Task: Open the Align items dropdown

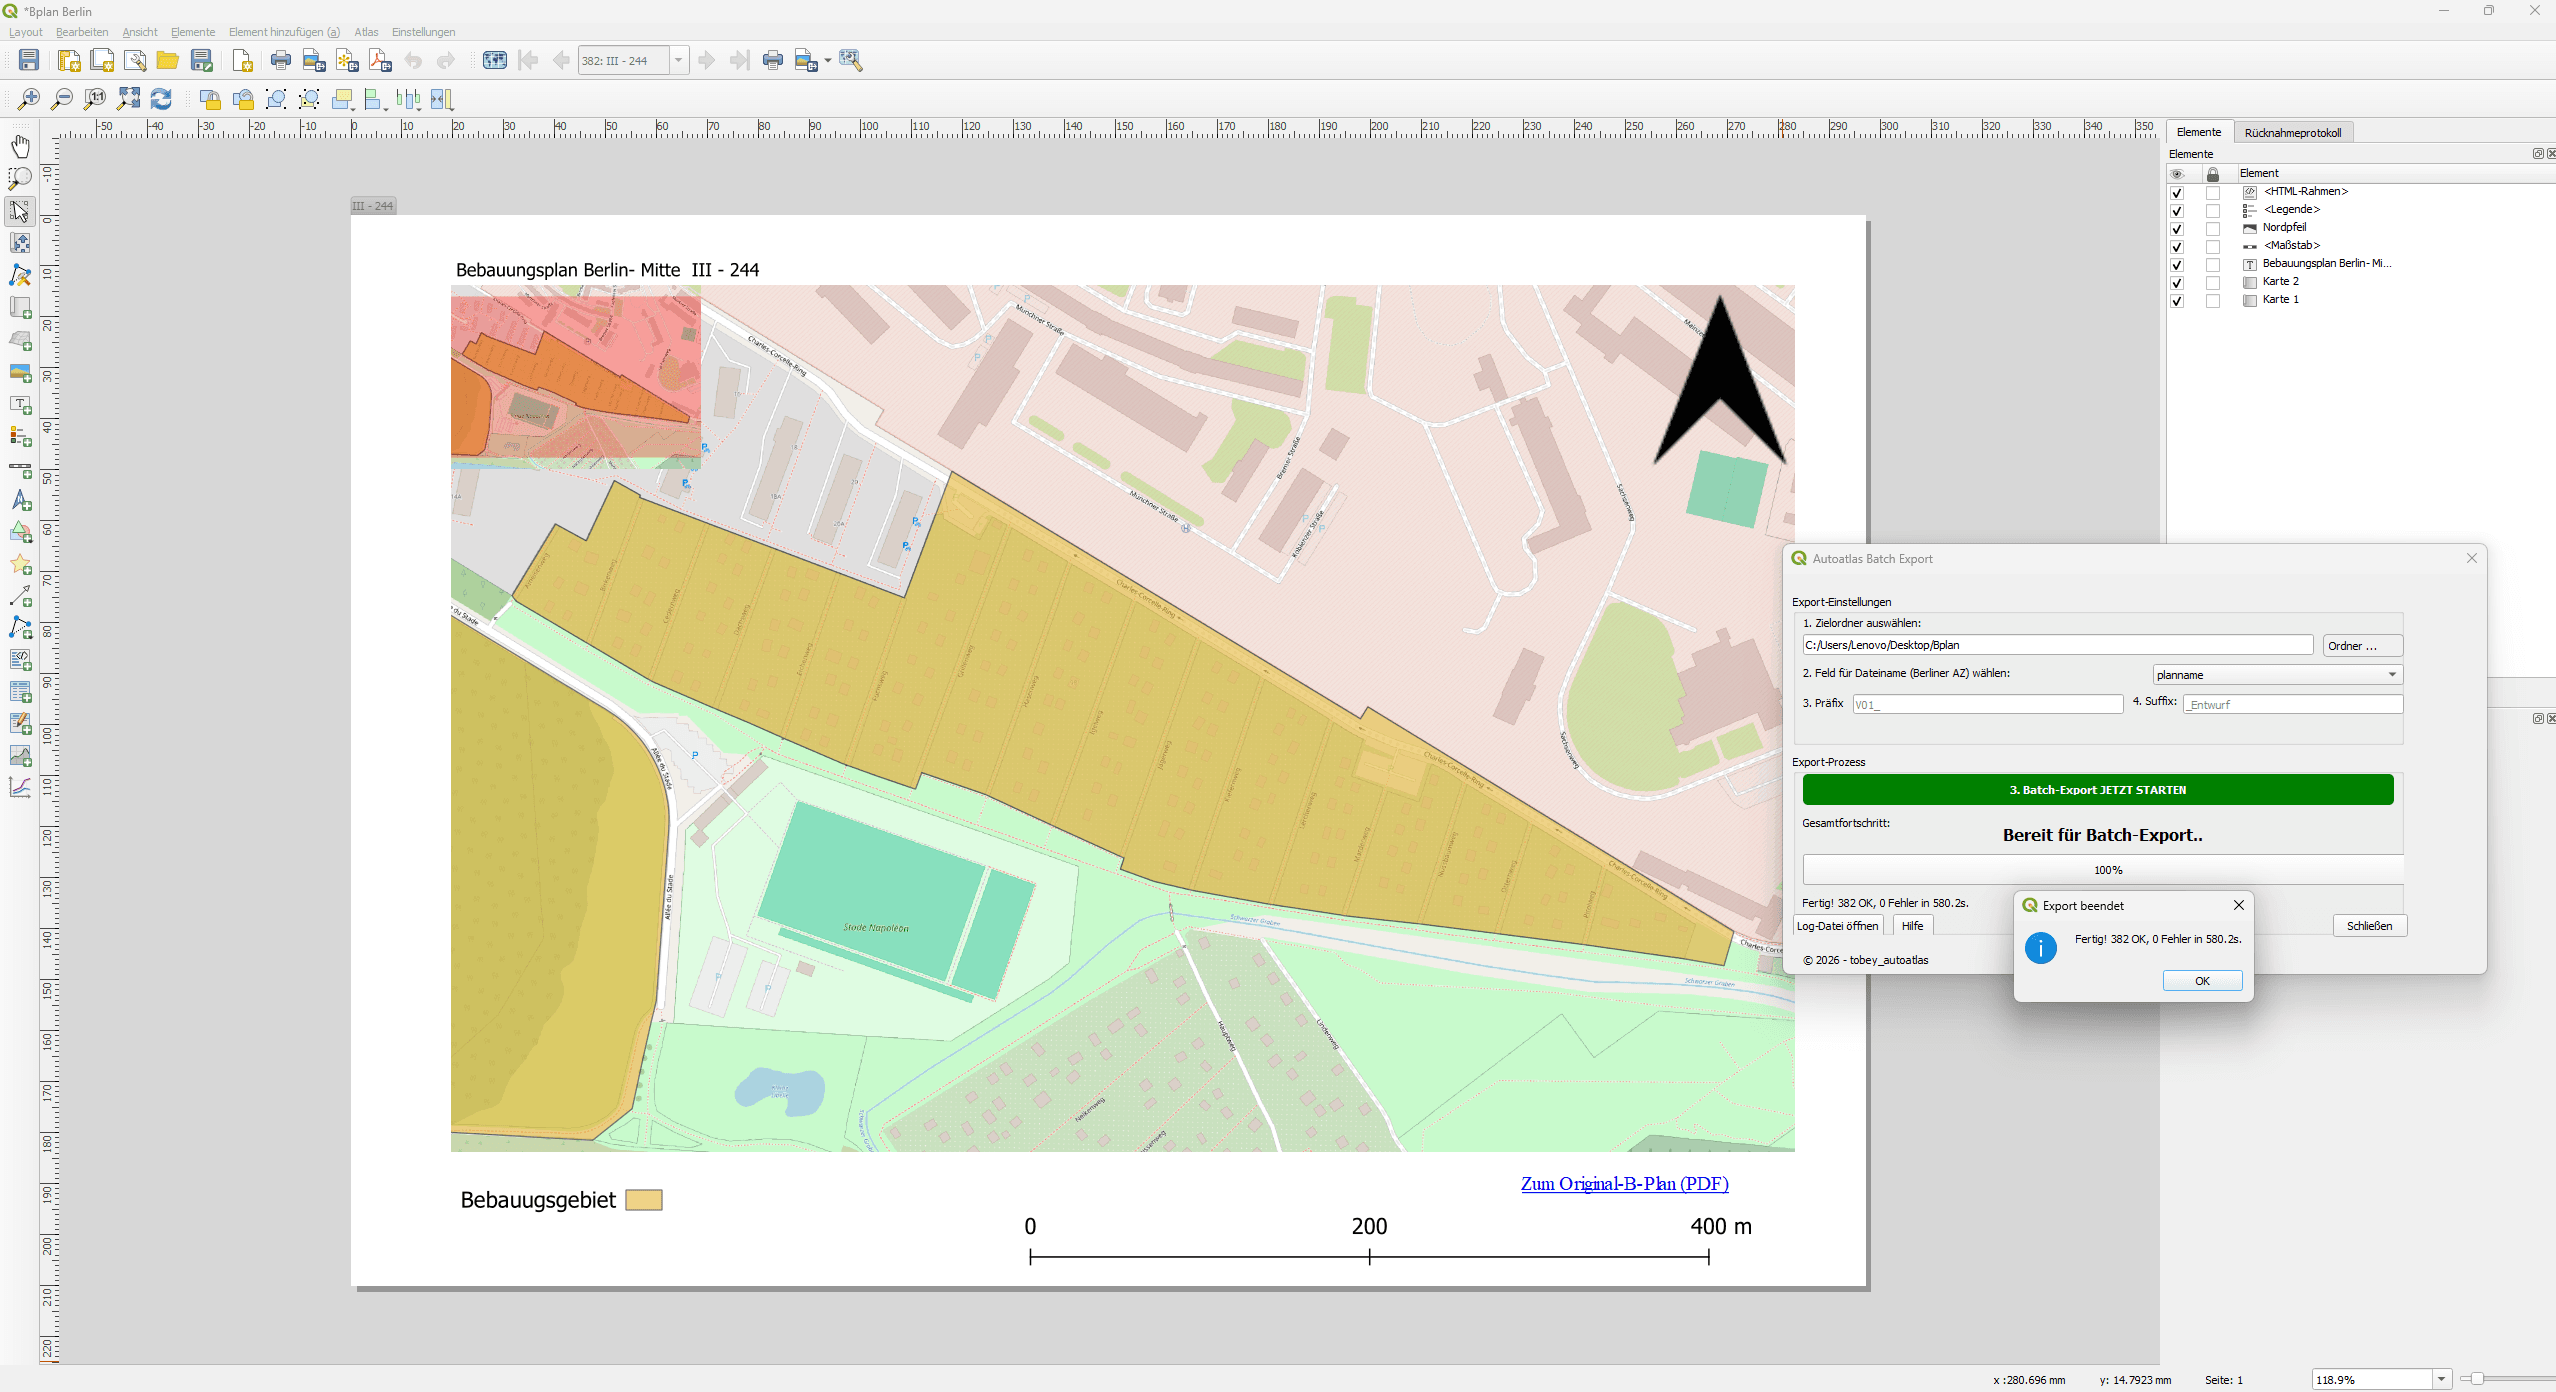Action: click(376, 99)
